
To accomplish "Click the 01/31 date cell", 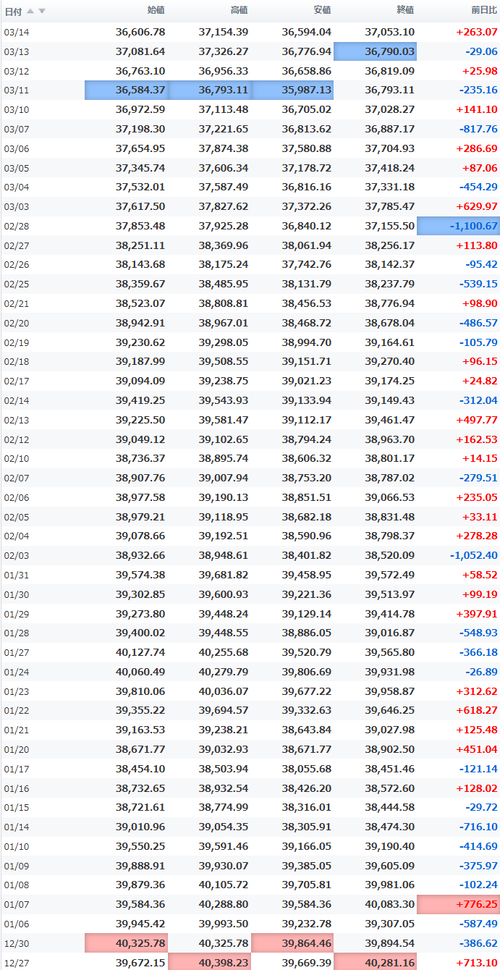I will pos(14,575).
